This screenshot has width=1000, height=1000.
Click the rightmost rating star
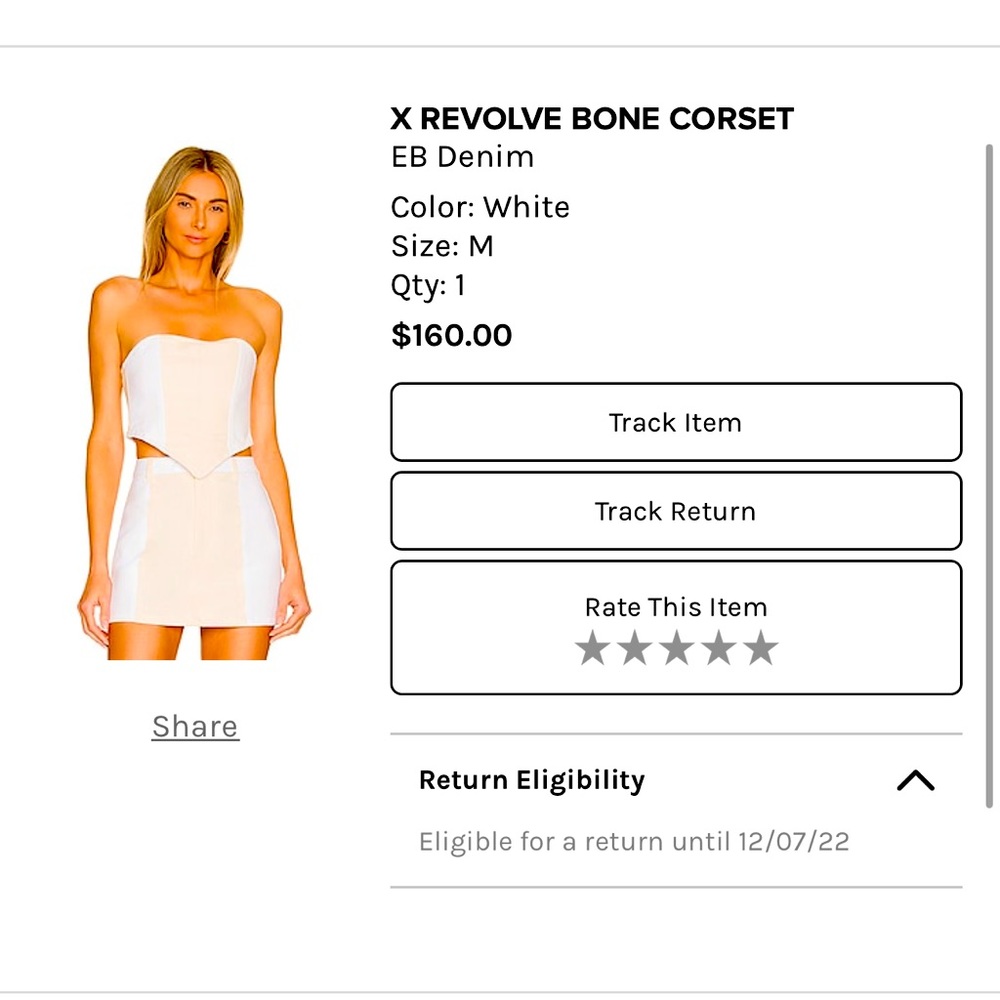[761, 647]
